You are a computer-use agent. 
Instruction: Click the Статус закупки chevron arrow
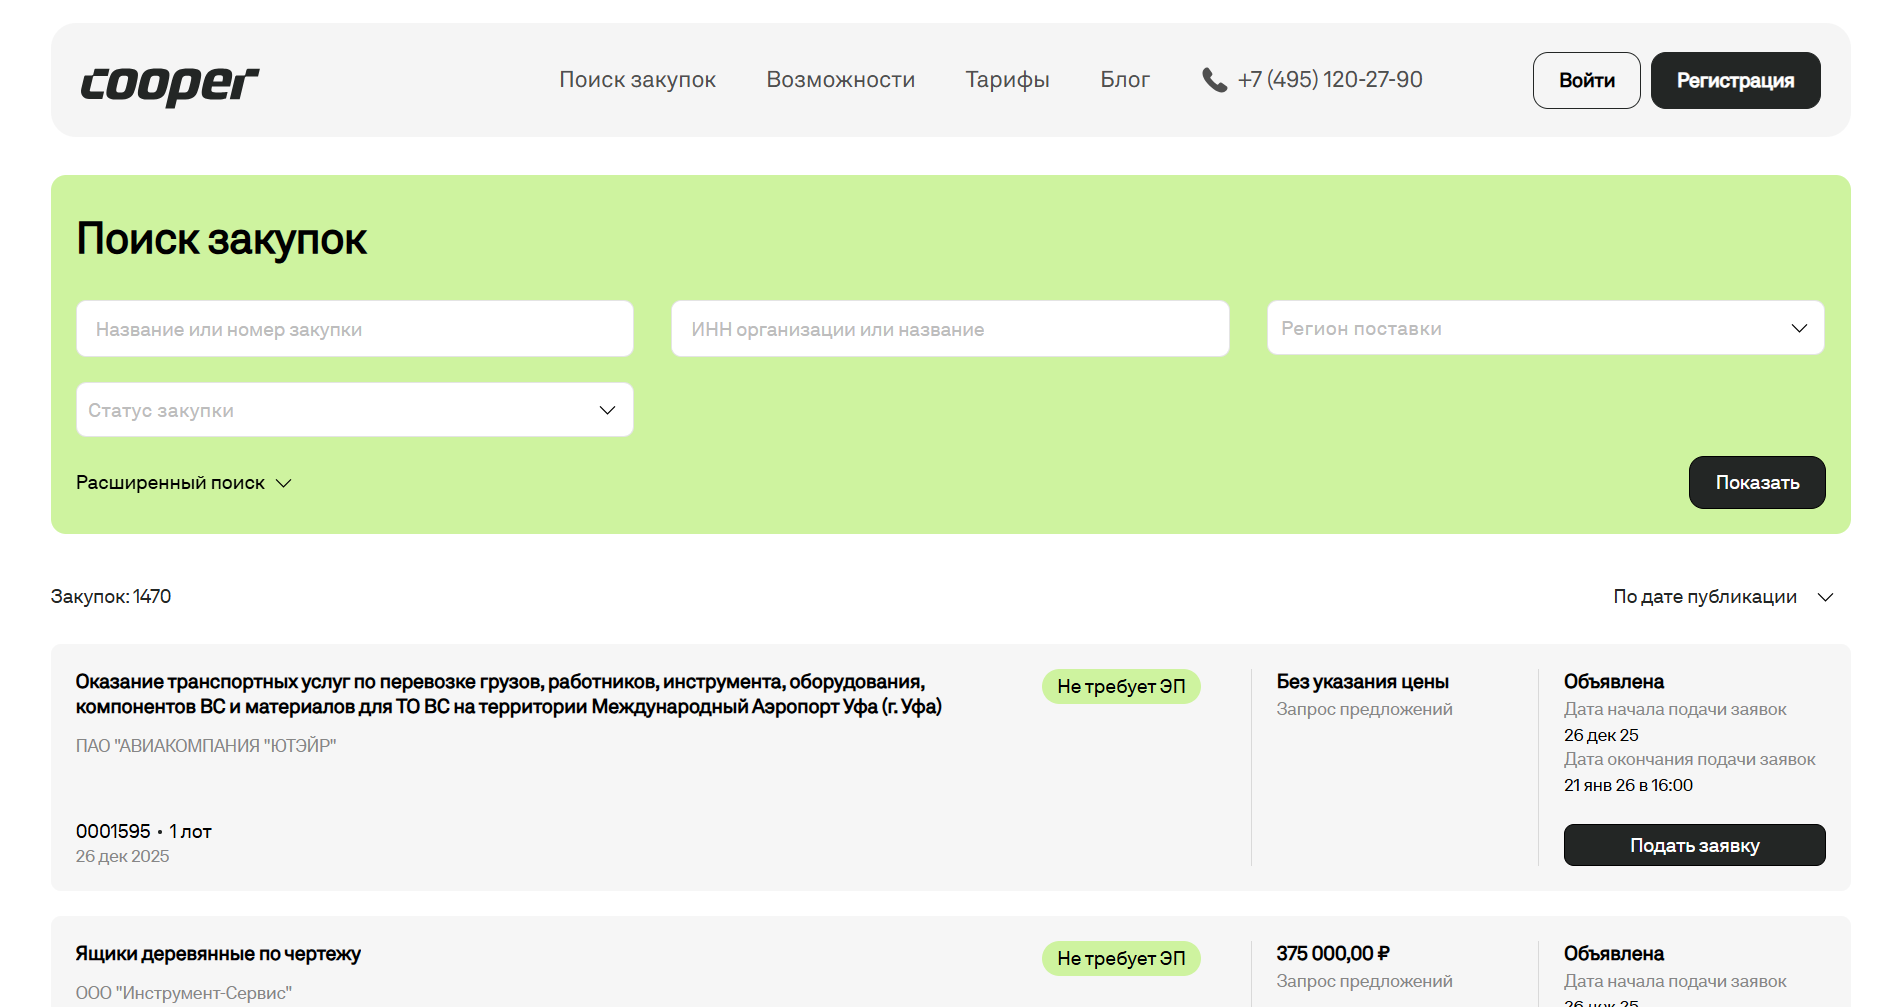point(607,410)
